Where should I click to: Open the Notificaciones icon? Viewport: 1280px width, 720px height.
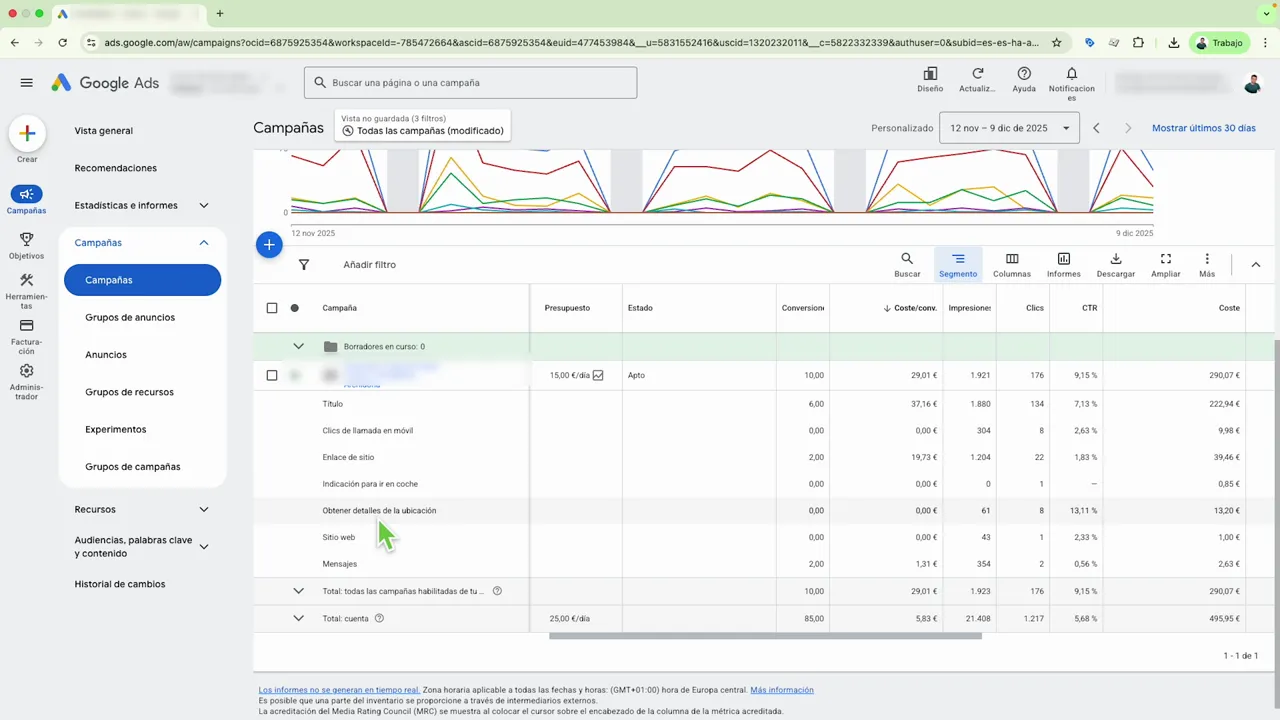(x=1071, y=75)
